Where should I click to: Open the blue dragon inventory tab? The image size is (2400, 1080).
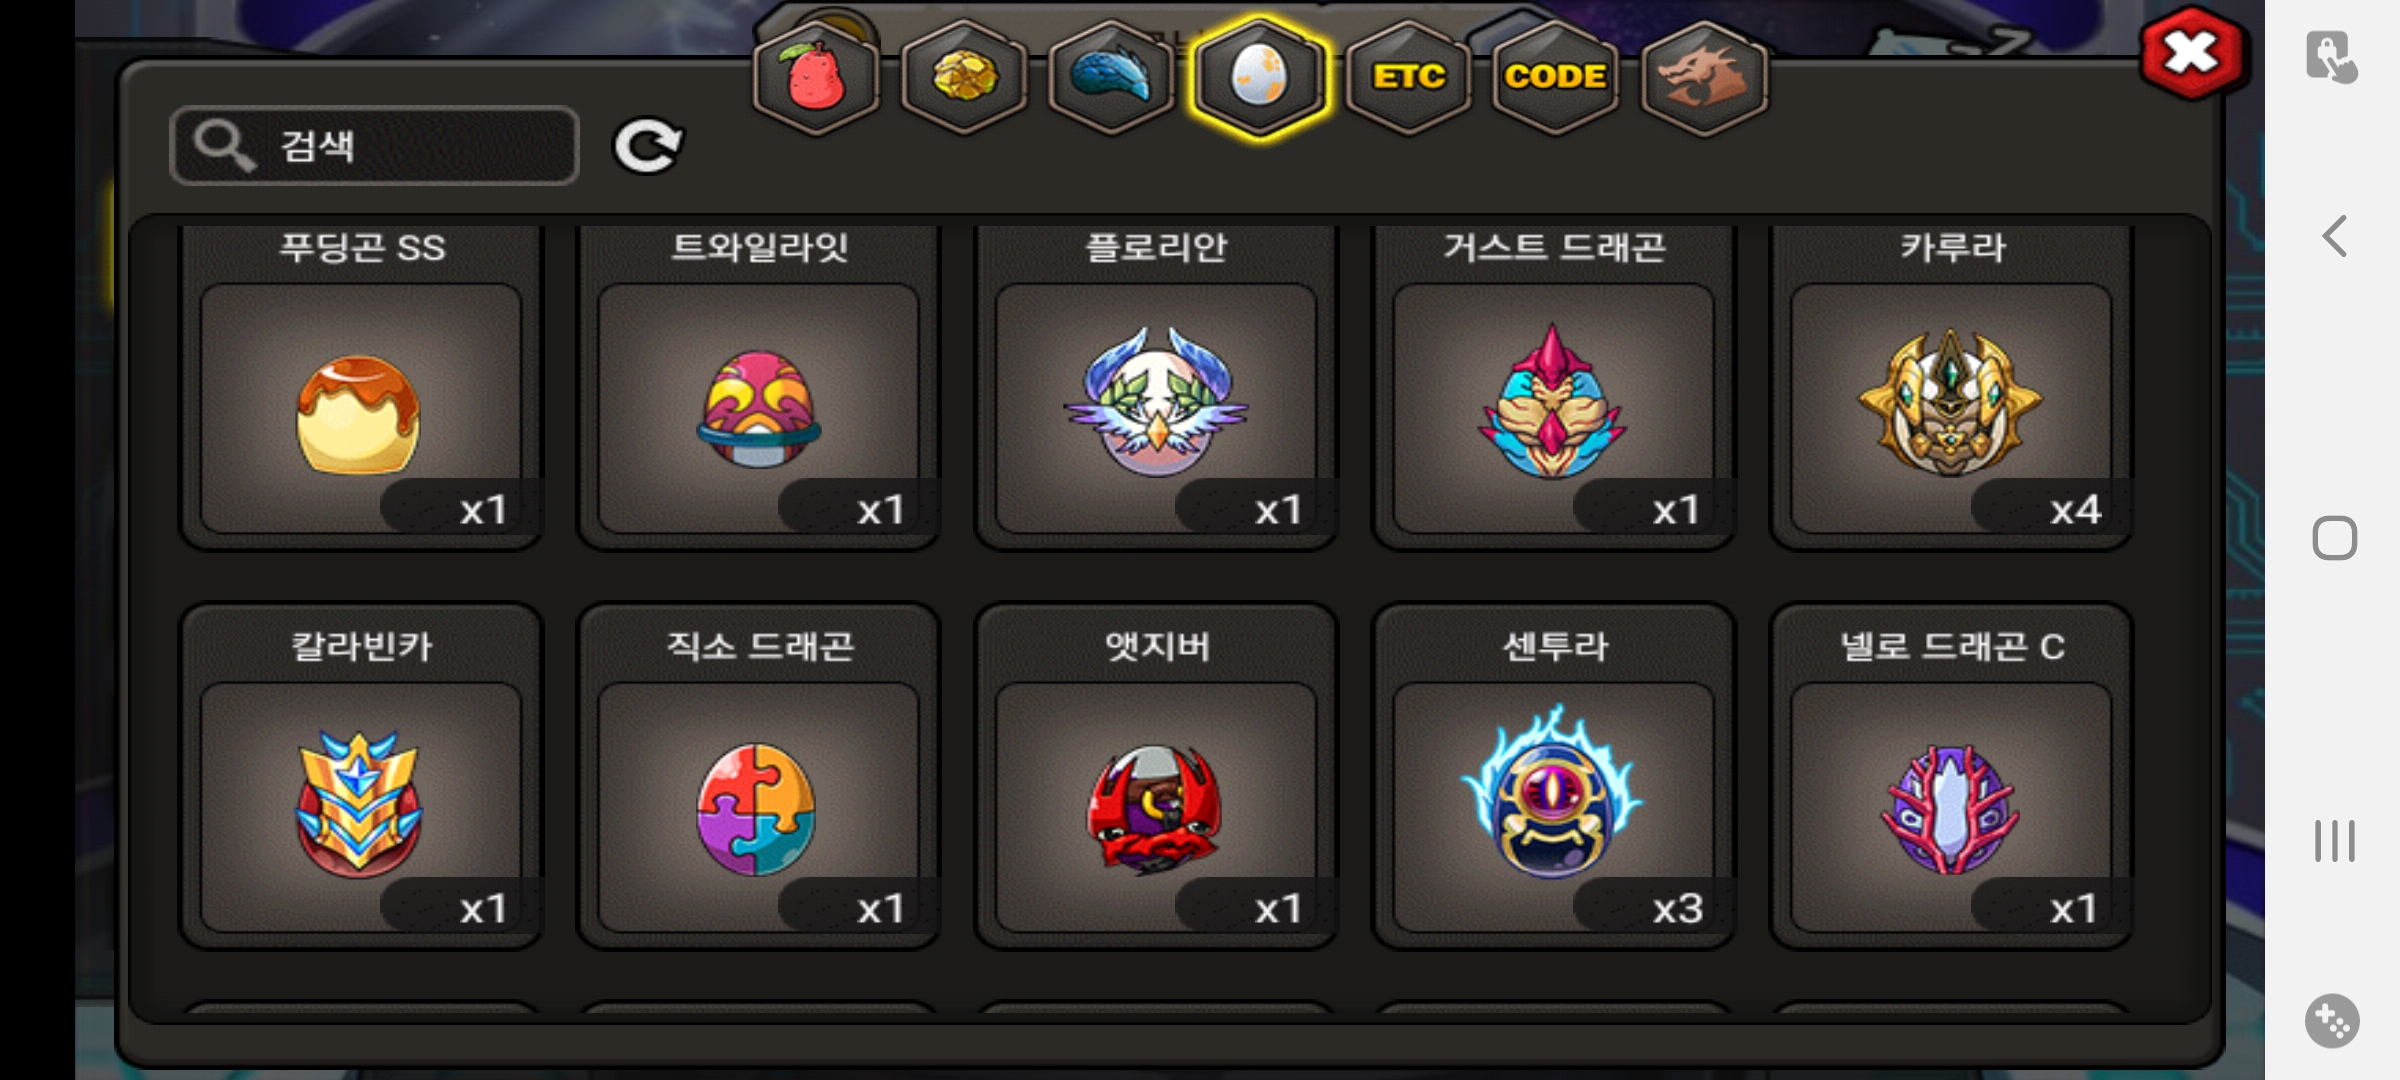click(1112, 78)
